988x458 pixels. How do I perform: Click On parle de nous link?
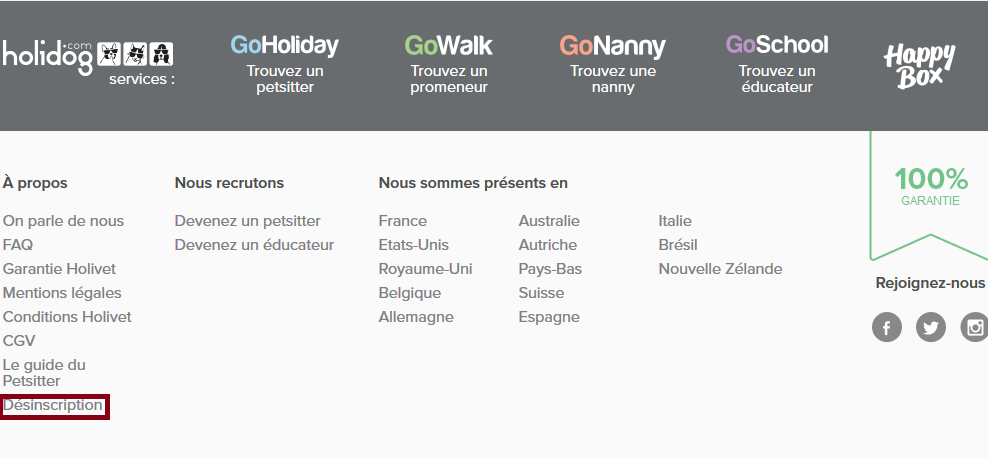point(63,221)
